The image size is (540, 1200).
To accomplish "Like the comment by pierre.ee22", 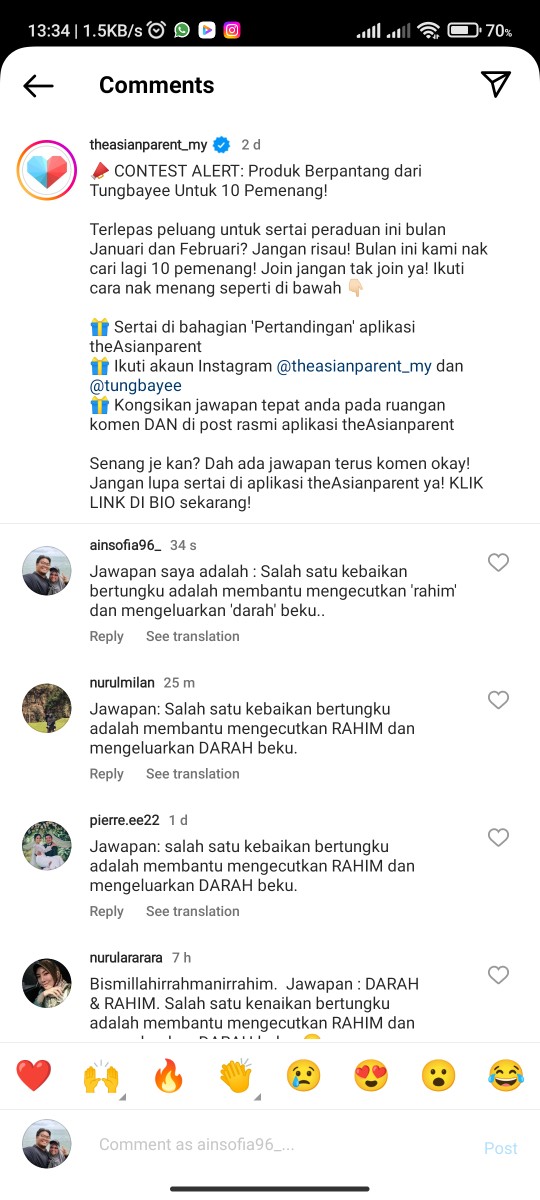I will (498, 837).
